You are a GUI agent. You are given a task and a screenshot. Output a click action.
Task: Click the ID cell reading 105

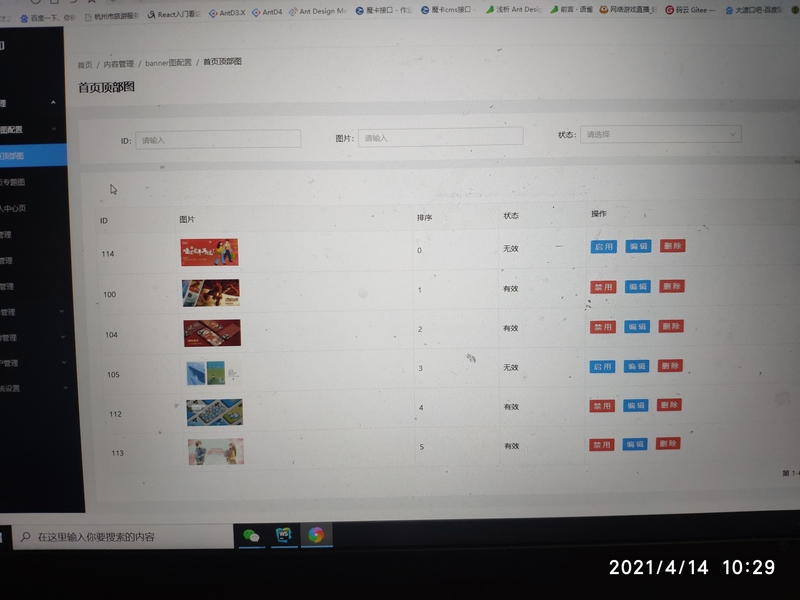pyautogui.click(x=113, y=374)
